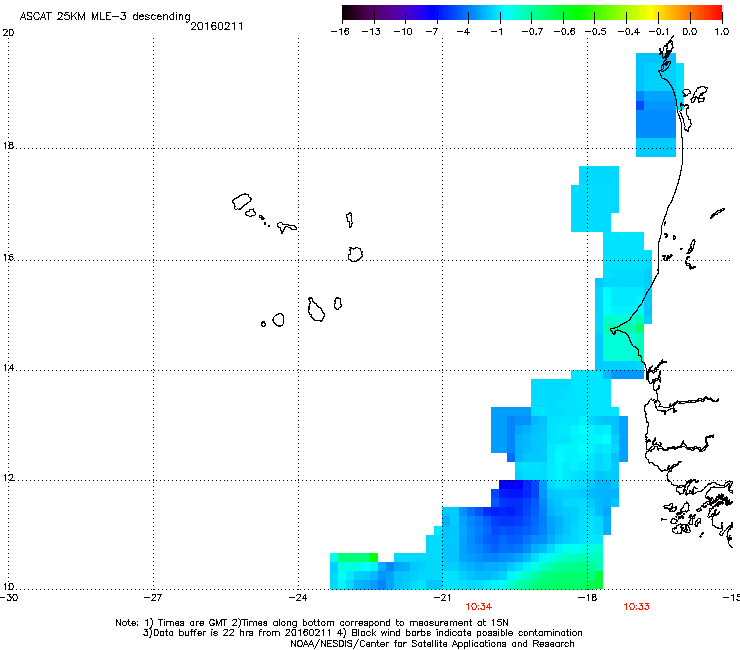Click the title 'ASCAT 25KM MLE-3 descending'
This screenshot has width=740, height=650.
(105, 16)
